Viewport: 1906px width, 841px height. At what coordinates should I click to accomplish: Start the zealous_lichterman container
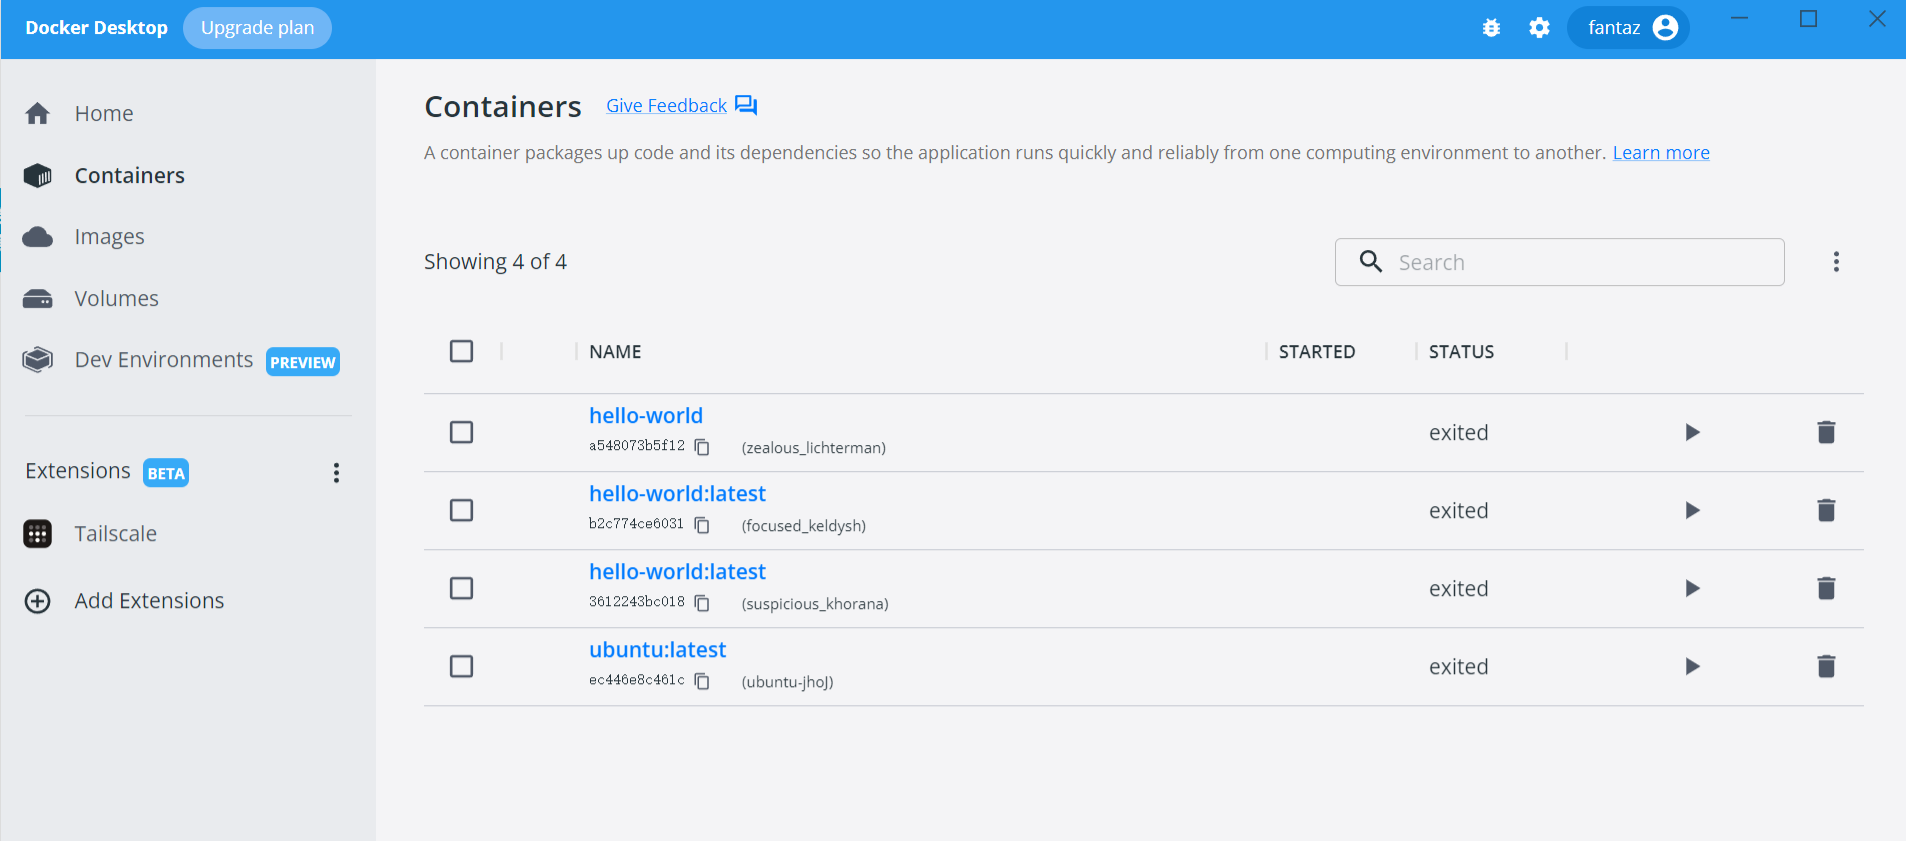(x=1692, y=432)
